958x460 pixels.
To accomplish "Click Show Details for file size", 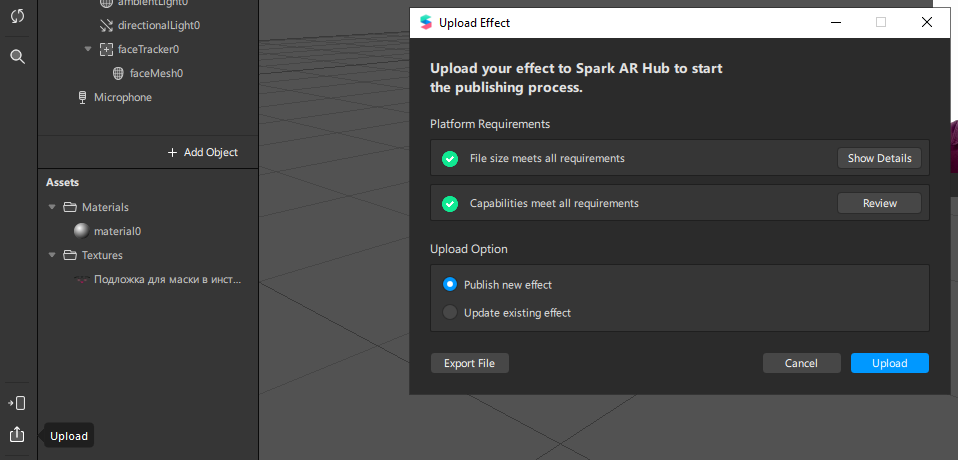I will coord(879,158).
